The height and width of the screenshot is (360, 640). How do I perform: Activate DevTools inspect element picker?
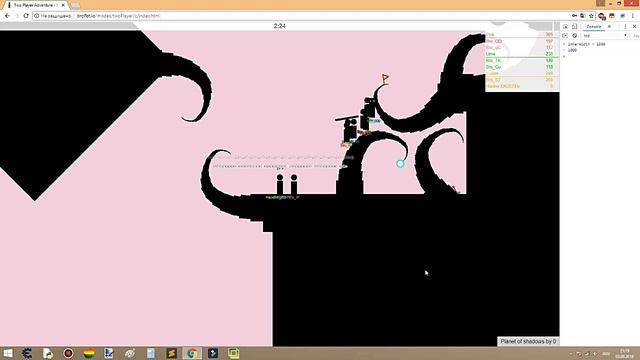565,27
